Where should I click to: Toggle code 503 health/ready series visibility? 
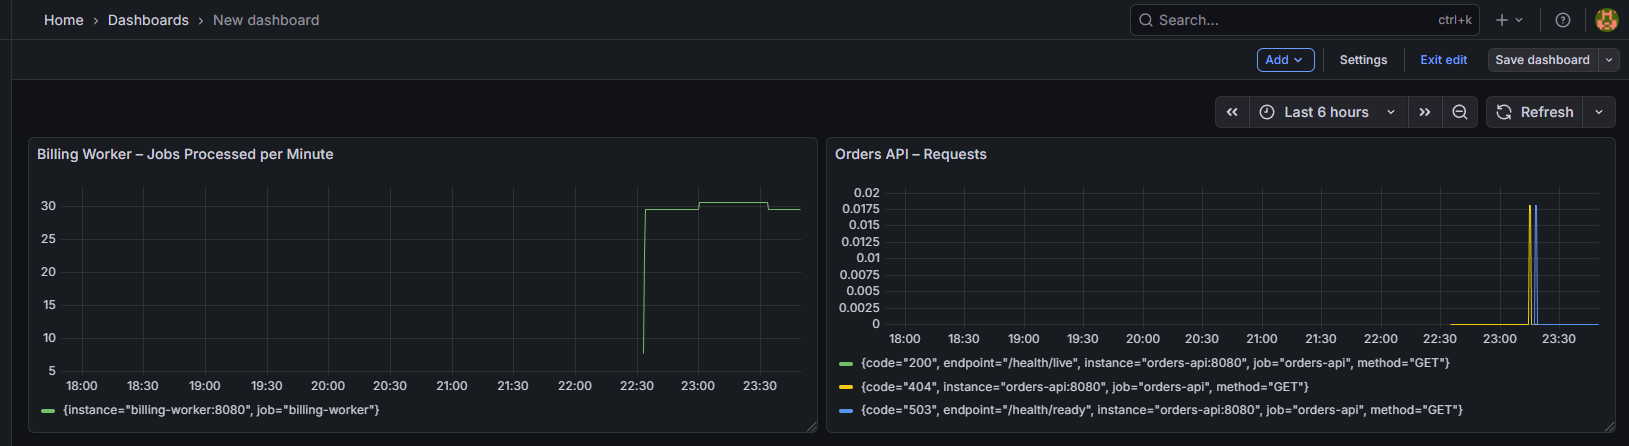(1161, 410)
